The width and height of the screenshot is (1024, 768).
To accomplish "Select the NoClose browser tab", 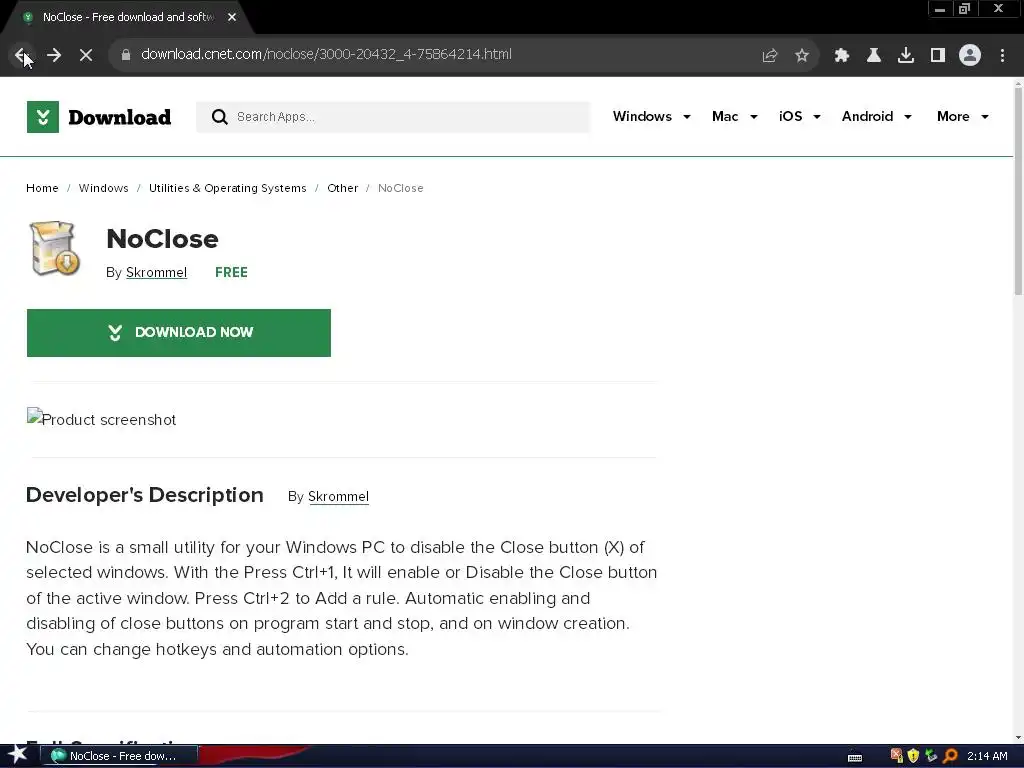I will [127, 17].
